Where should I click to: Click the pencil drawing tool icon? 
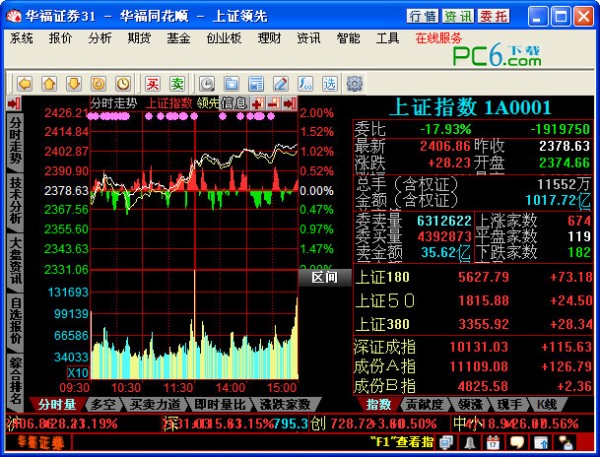pyautogui.click(x=280, y=83)
